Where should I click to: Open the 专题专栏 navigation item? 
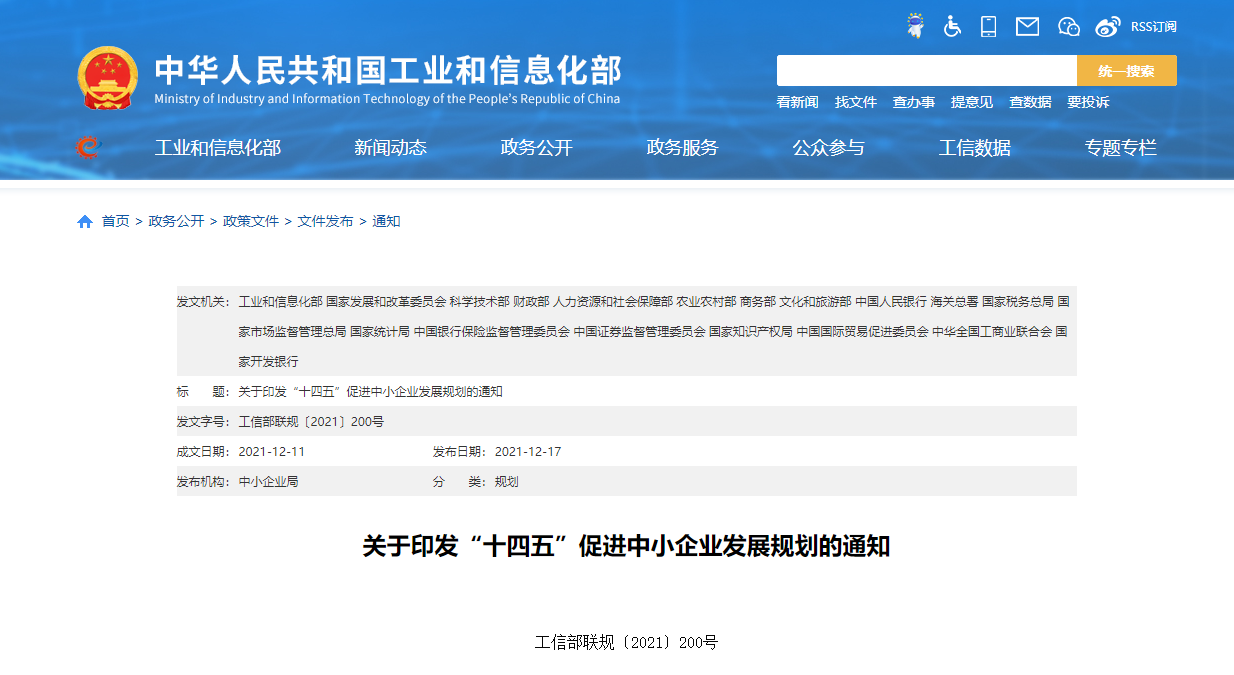[1120, 148]
